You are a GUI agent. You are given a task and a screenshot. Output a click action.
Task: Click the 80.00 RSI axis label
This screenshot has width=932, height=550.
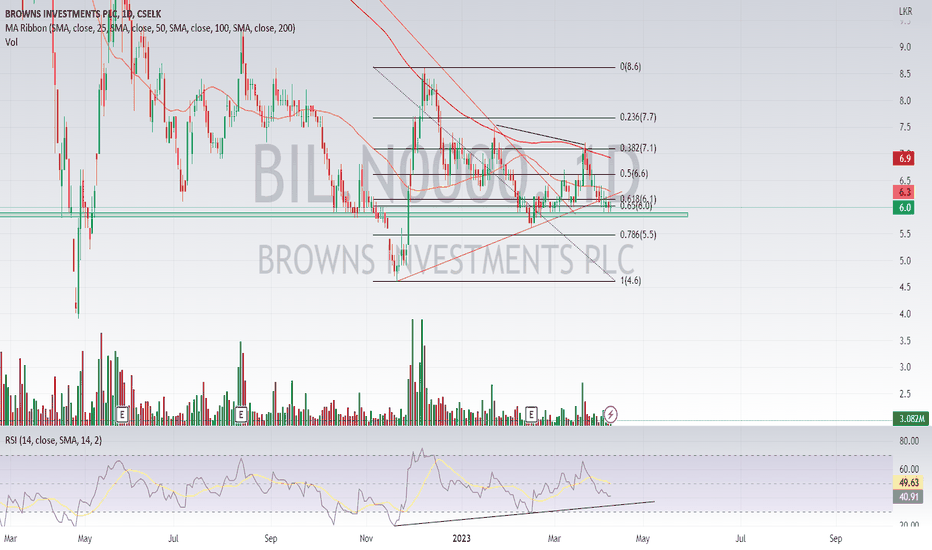(909, 441)
